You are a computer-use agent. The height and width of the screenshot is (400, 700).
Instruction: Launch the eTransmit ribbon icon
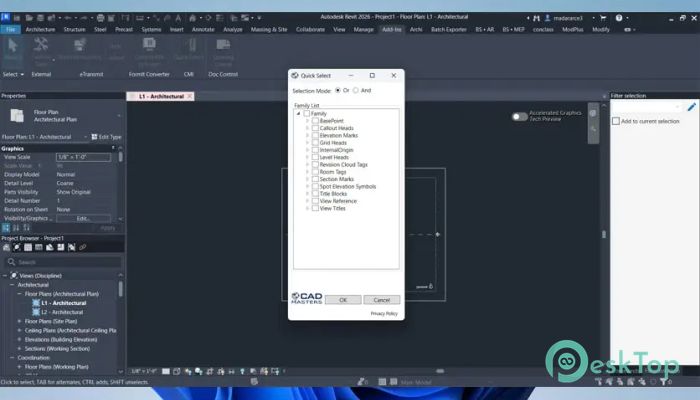80,45
